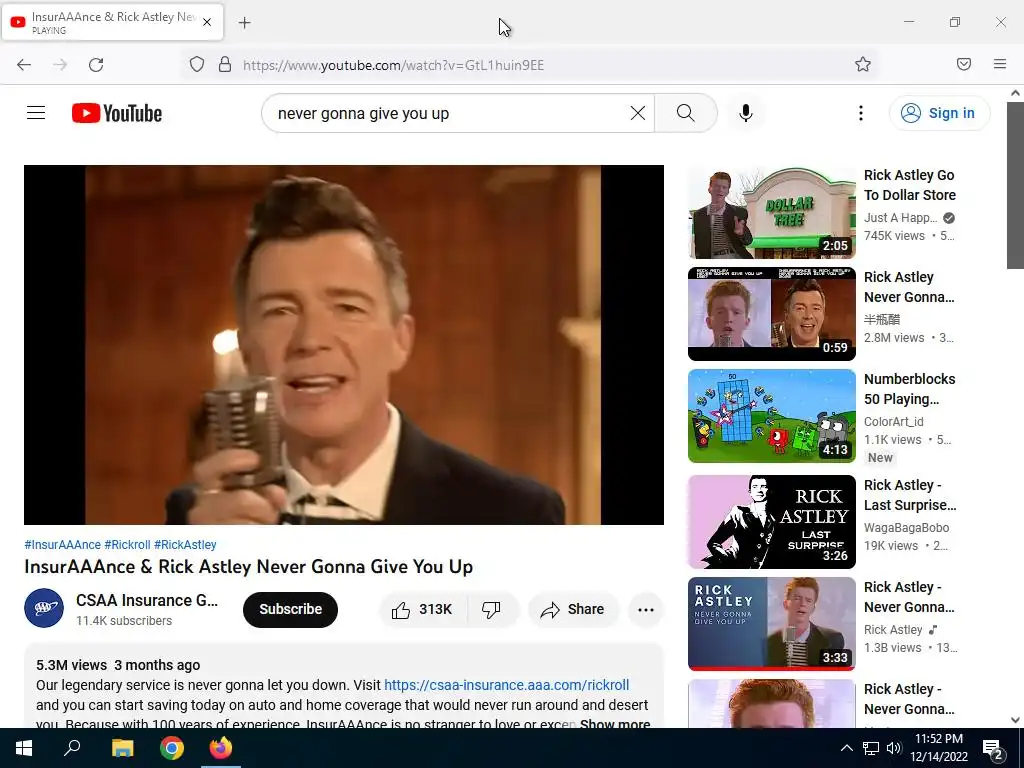Viewport: 1024px width, 768px height.
Task: Visit csaa-insurance.aaa.com/rickroll link
Action: [x=507, y=685]
